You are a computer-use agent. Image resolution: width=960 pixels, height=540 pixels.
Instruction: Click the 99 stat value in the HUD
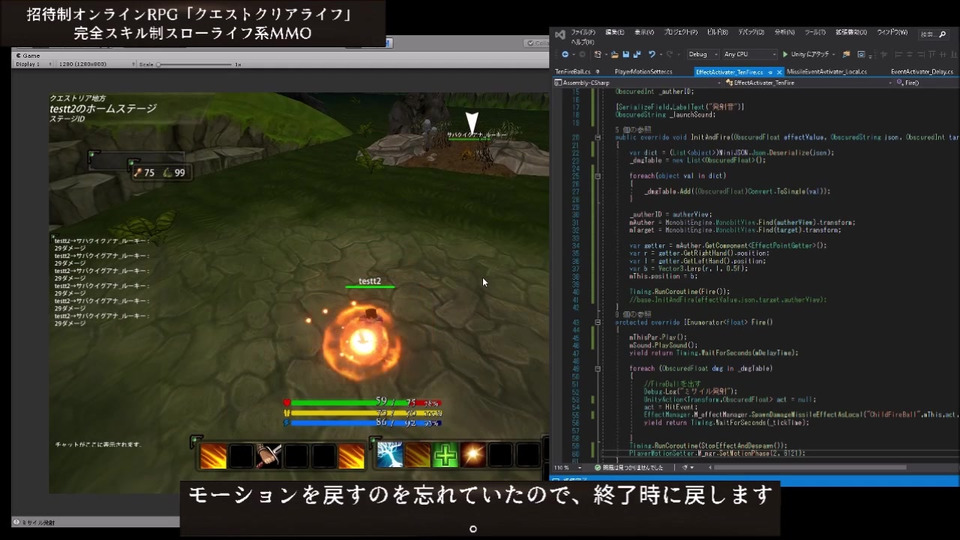(x=179, y=173)
